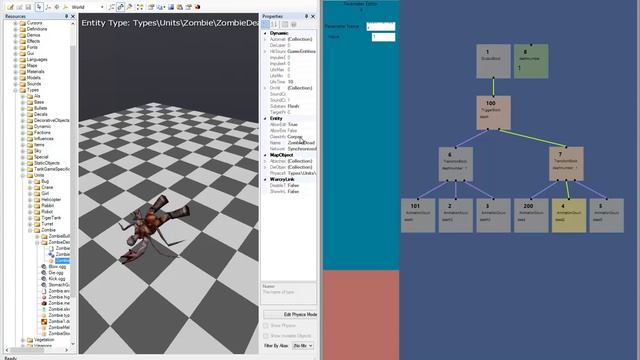Collapse the Dynamic property category
Viewport: 640px width, 360px height.
[x=265, y=33]
